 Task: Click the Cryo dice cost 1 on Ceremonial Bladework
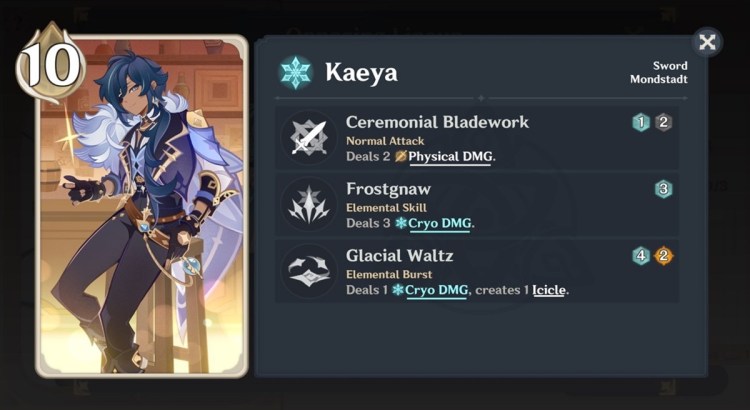click(x=641, y=122)
